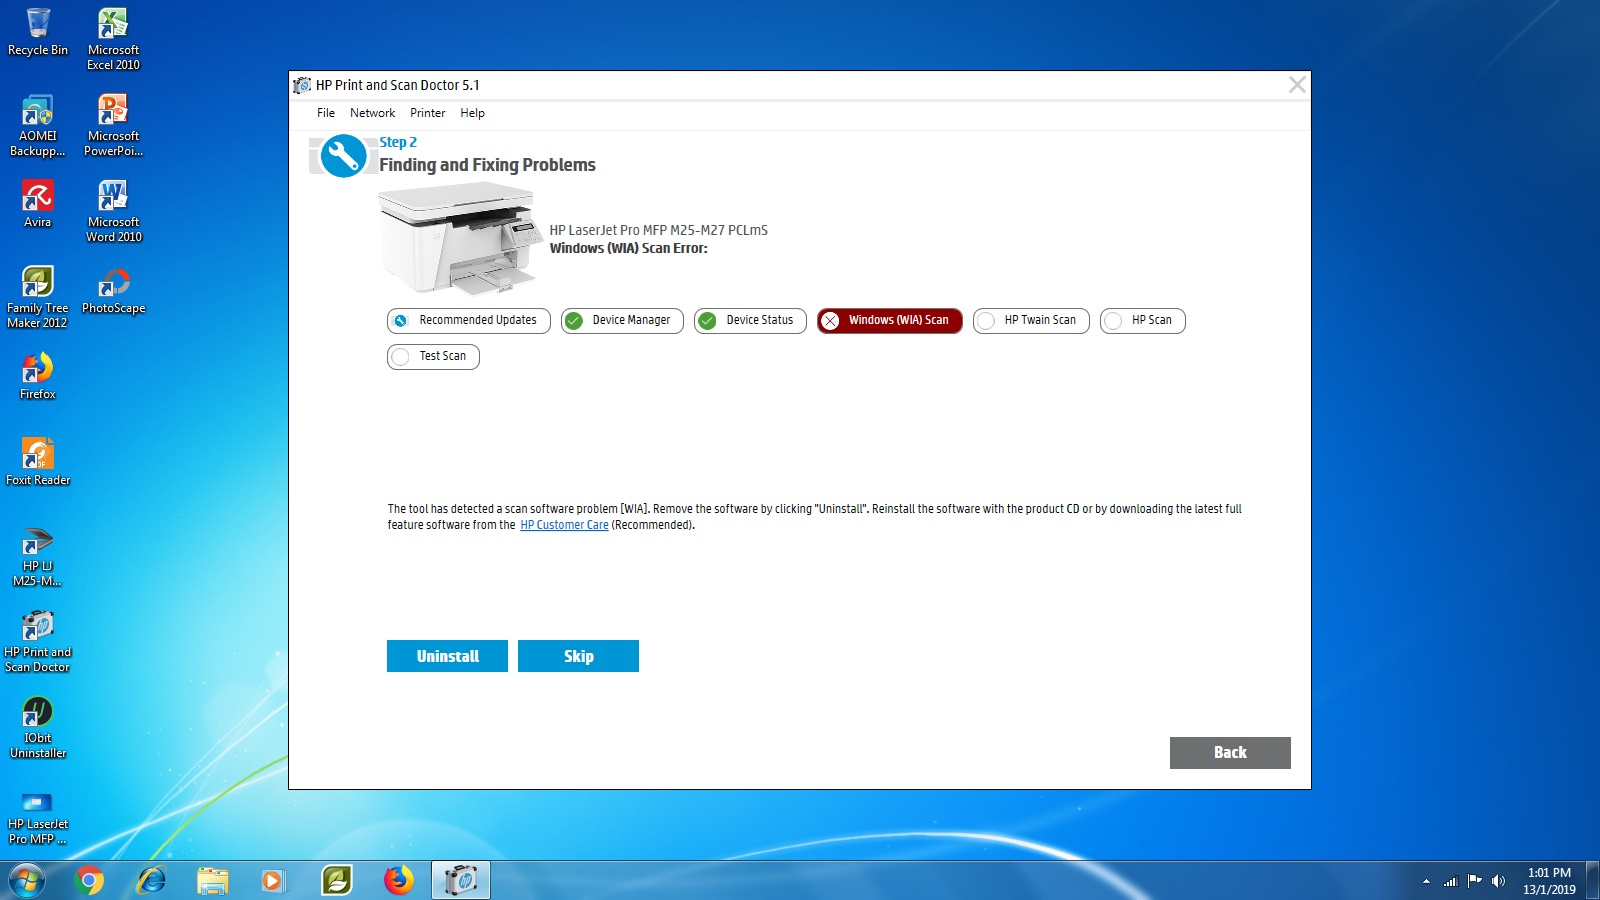Open Microsoft Word 2010 desktop icon
This screenshot has height=900, width=1600.
pos(113,211)
